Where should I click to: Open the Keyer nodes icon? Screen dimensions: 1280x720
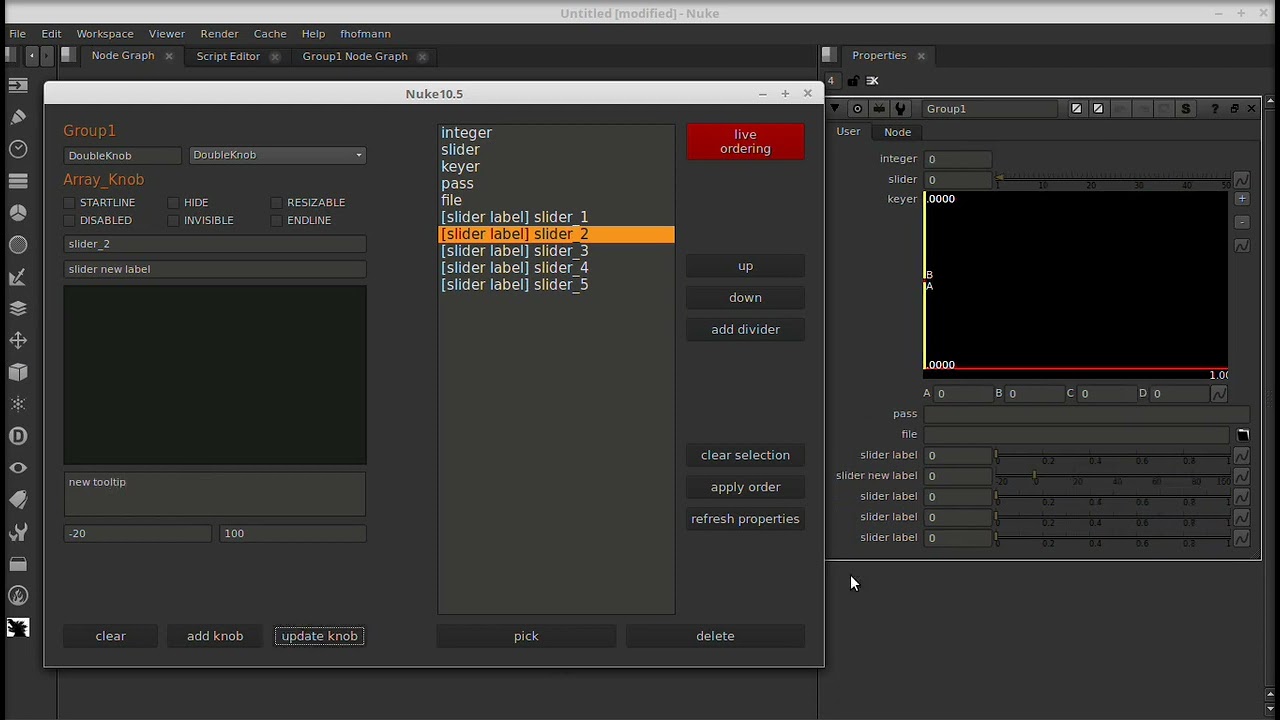pos(17,277)
